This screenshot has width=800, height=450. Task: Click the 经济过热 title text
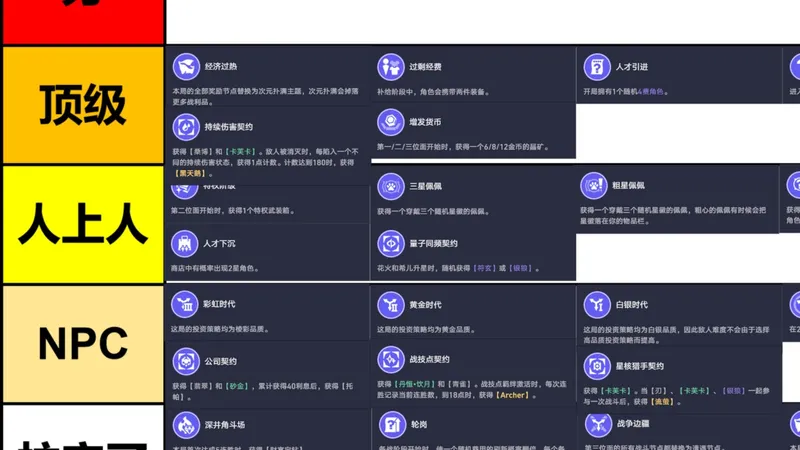(221, 66)
